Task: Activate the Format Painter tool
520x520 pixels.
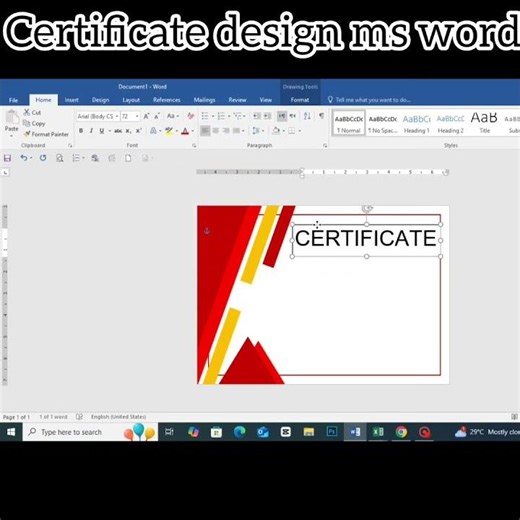Action: (46, 134)
